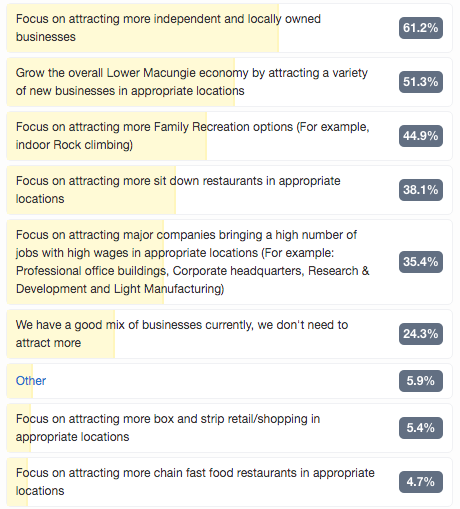Select the major companies high wages row
The width and height of the screenshot is (460, 509).
229,262
